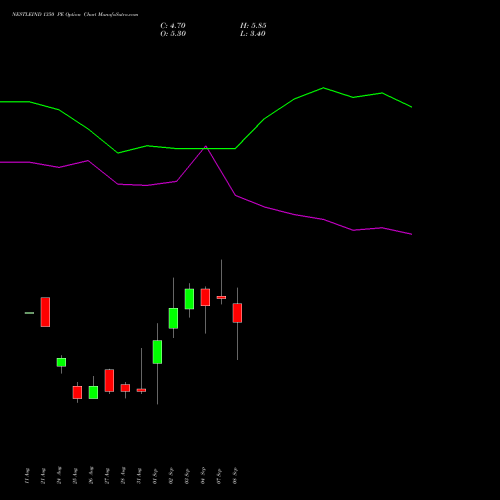Select the high value 'H: 5.85'
Image resolution: width=500 pixels, height=500 pixels.
[x=253, y=26]
